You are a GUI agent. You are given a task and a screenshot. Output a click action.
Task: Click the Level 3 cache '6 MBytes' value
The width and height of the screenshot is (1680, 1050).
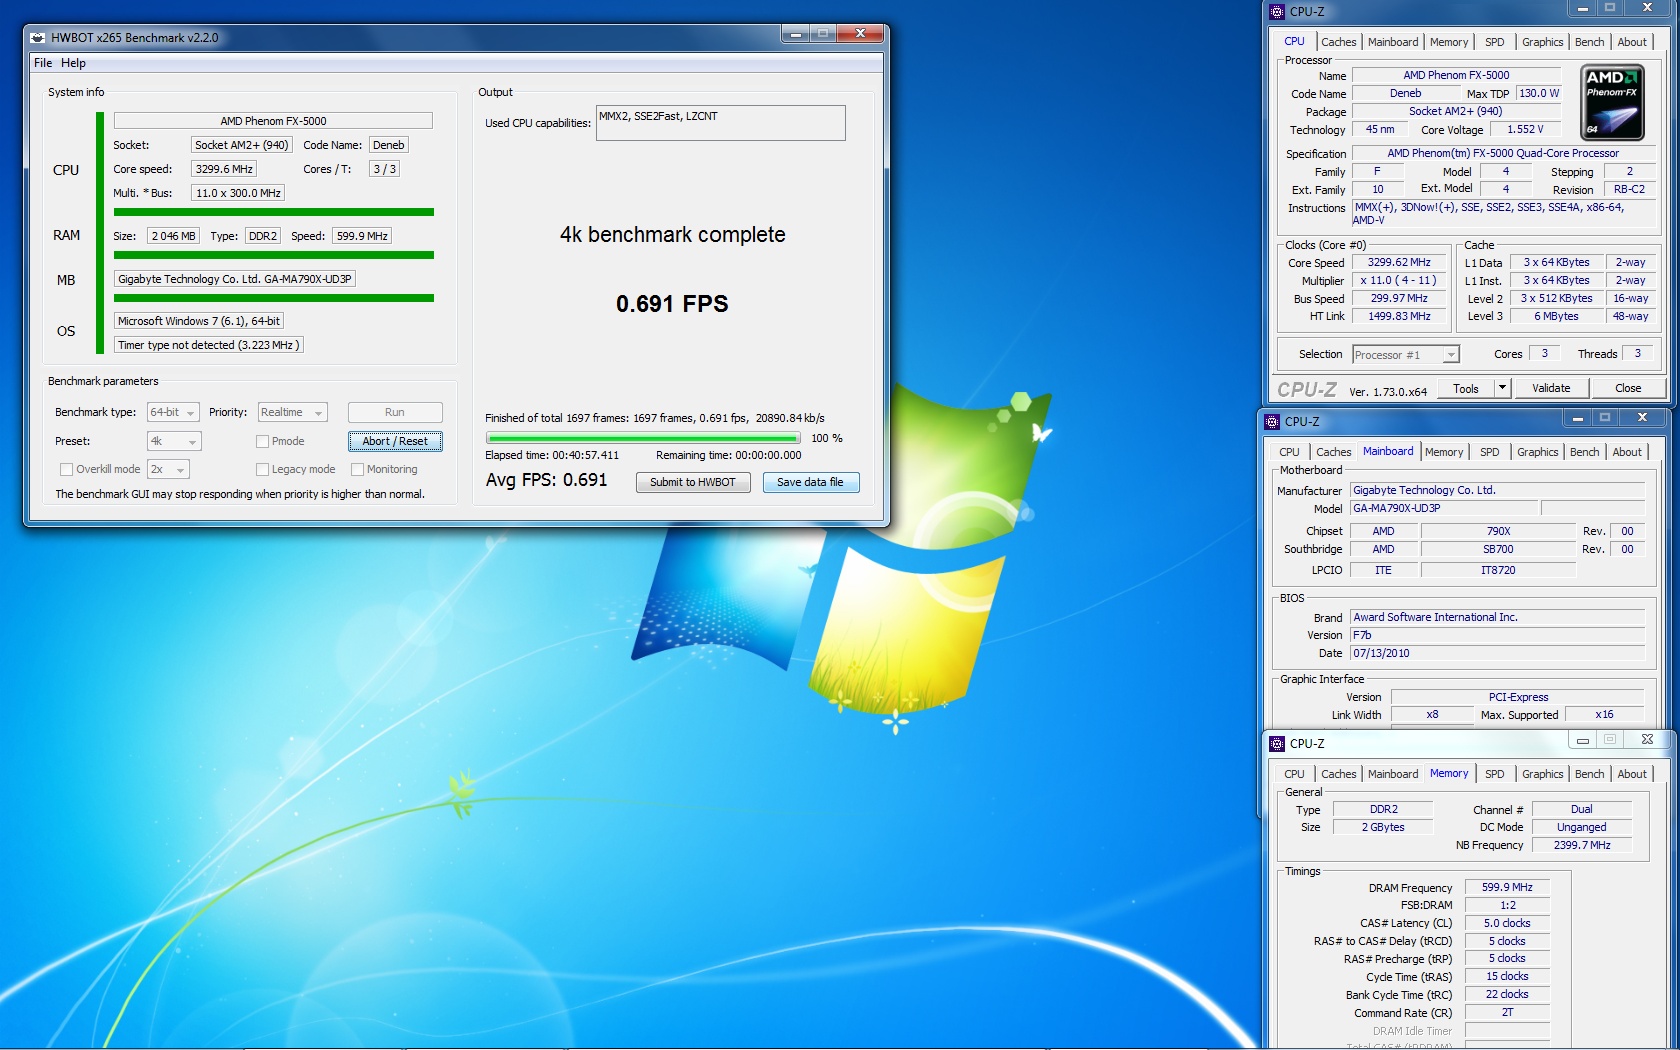1556,316
